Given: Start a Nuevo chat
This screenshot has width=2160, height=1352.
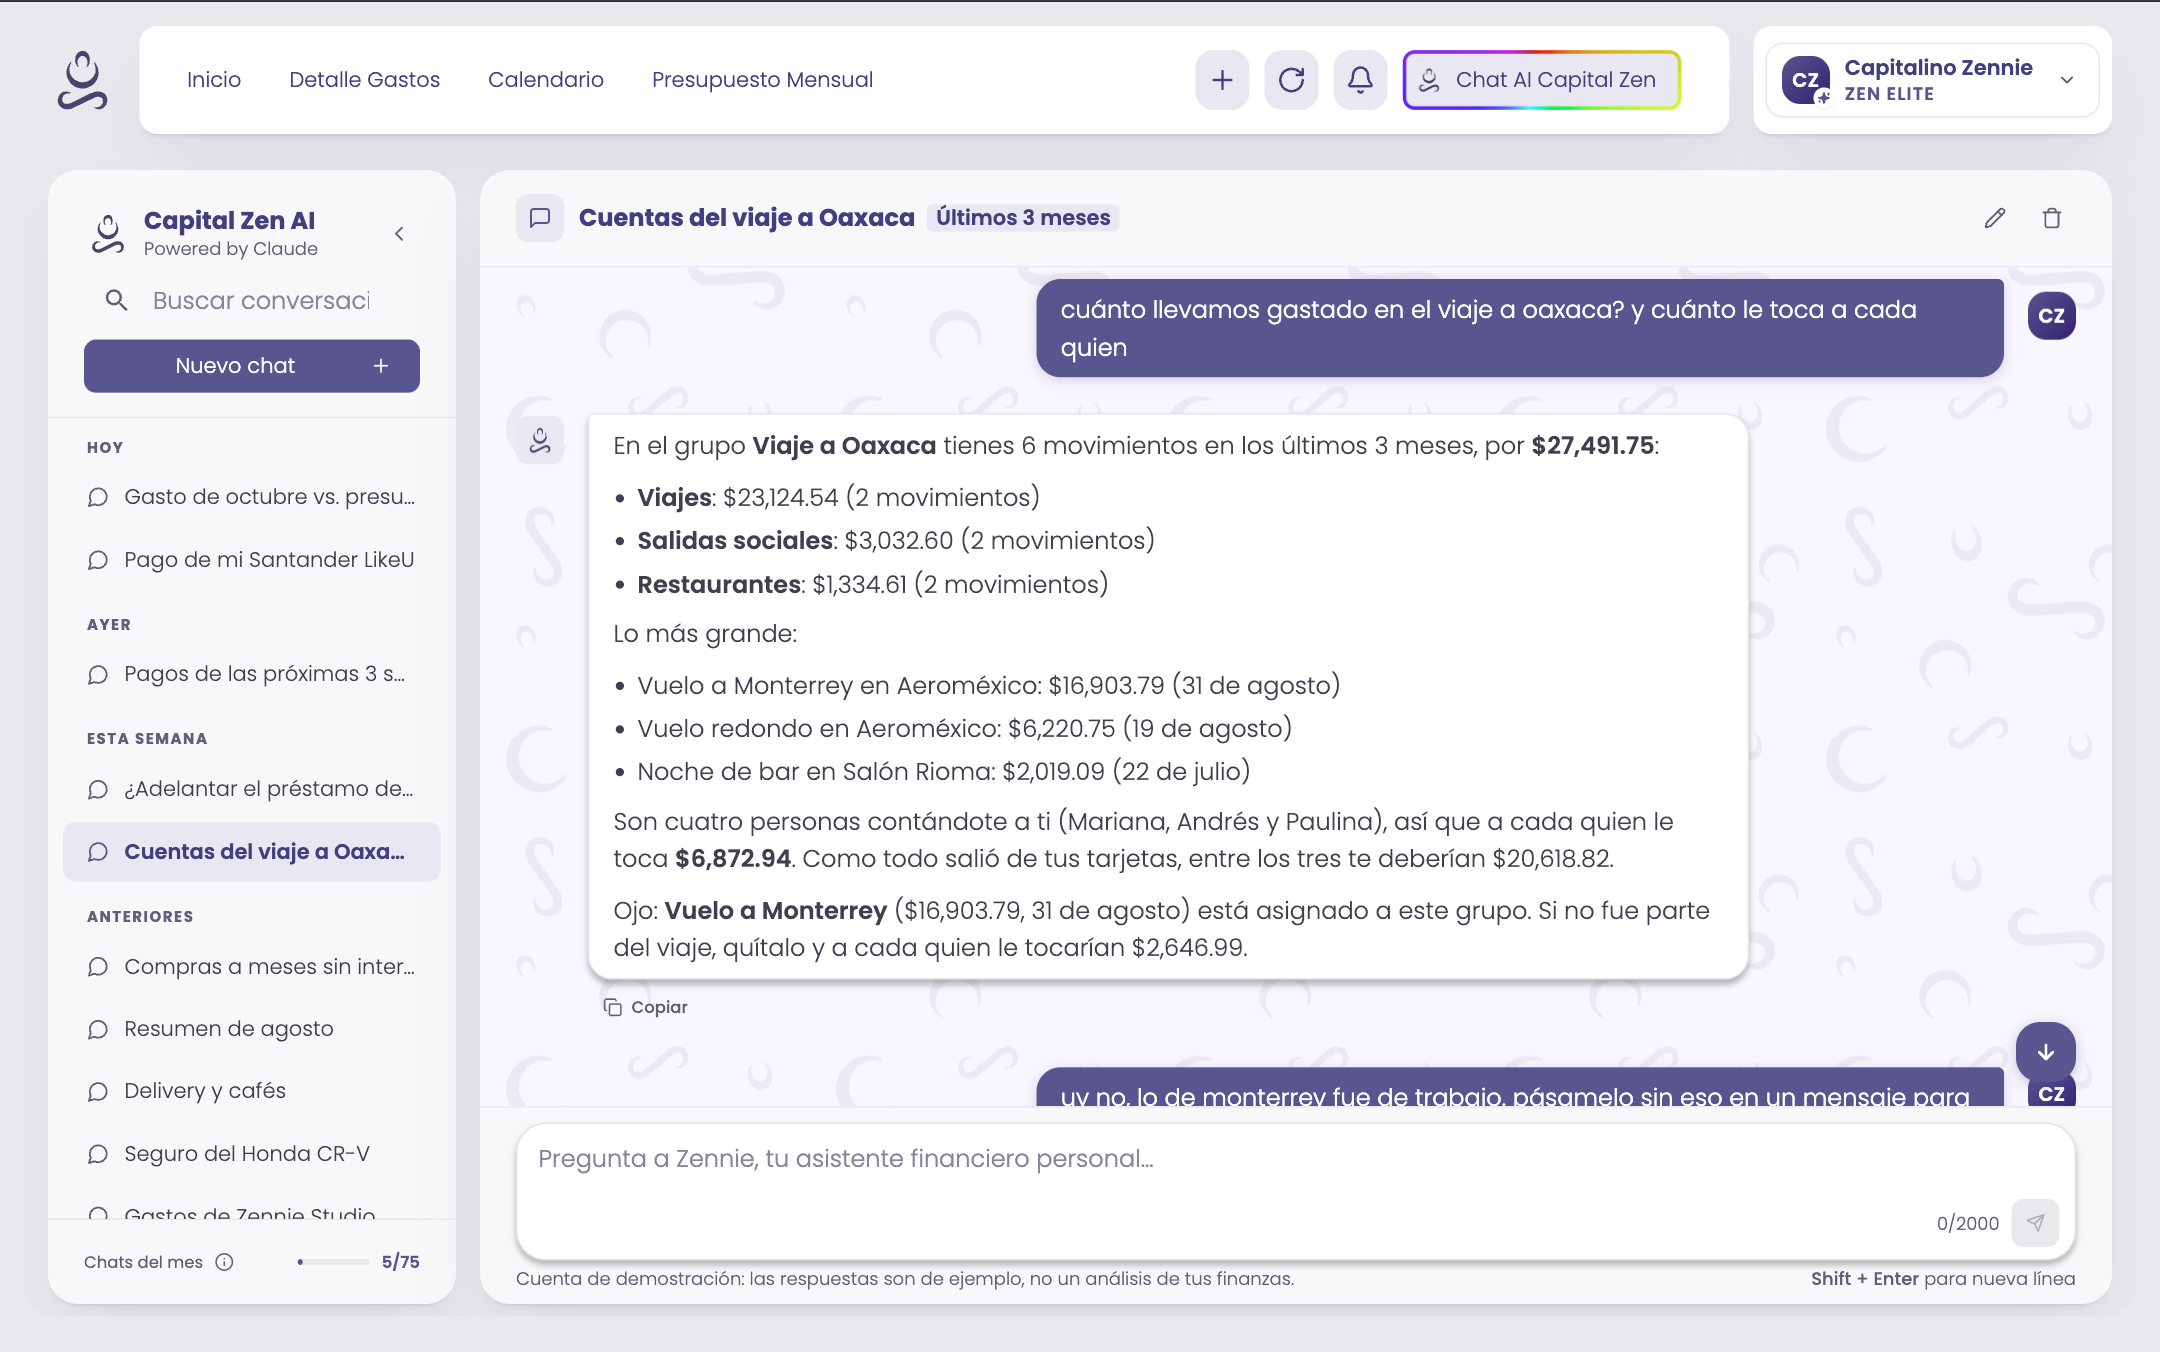Looking at the screenshot, I should [x=252, y=366].
